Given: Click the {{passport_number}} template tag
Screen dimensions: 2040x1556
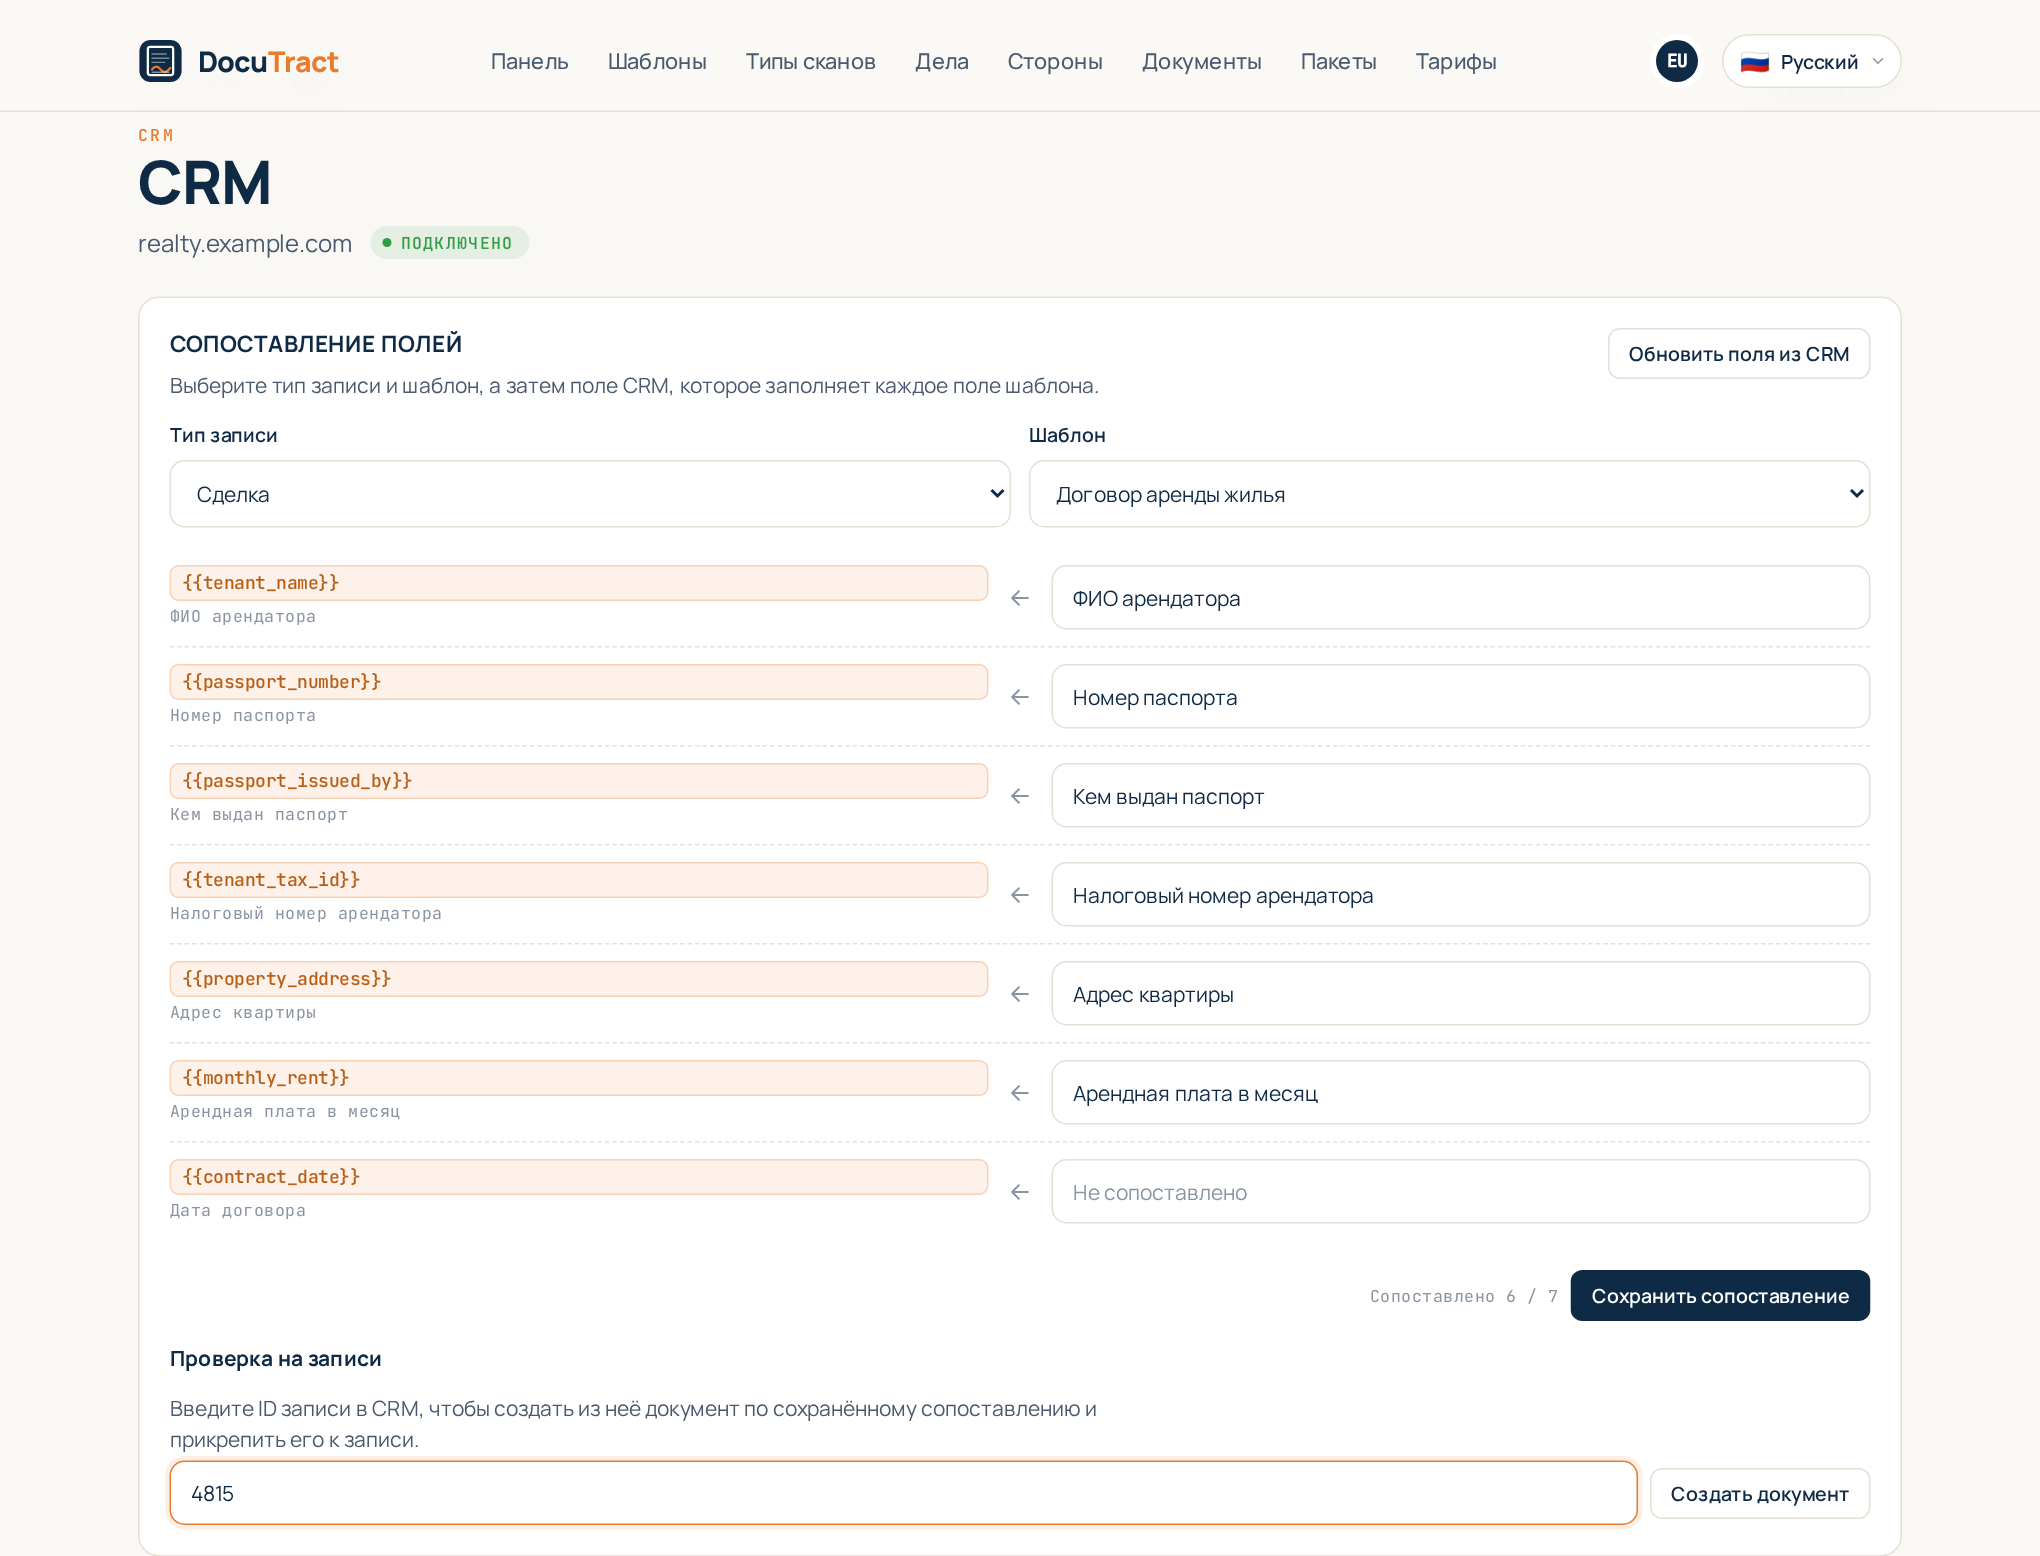Looking at the screenshot, I should (578, 682).
